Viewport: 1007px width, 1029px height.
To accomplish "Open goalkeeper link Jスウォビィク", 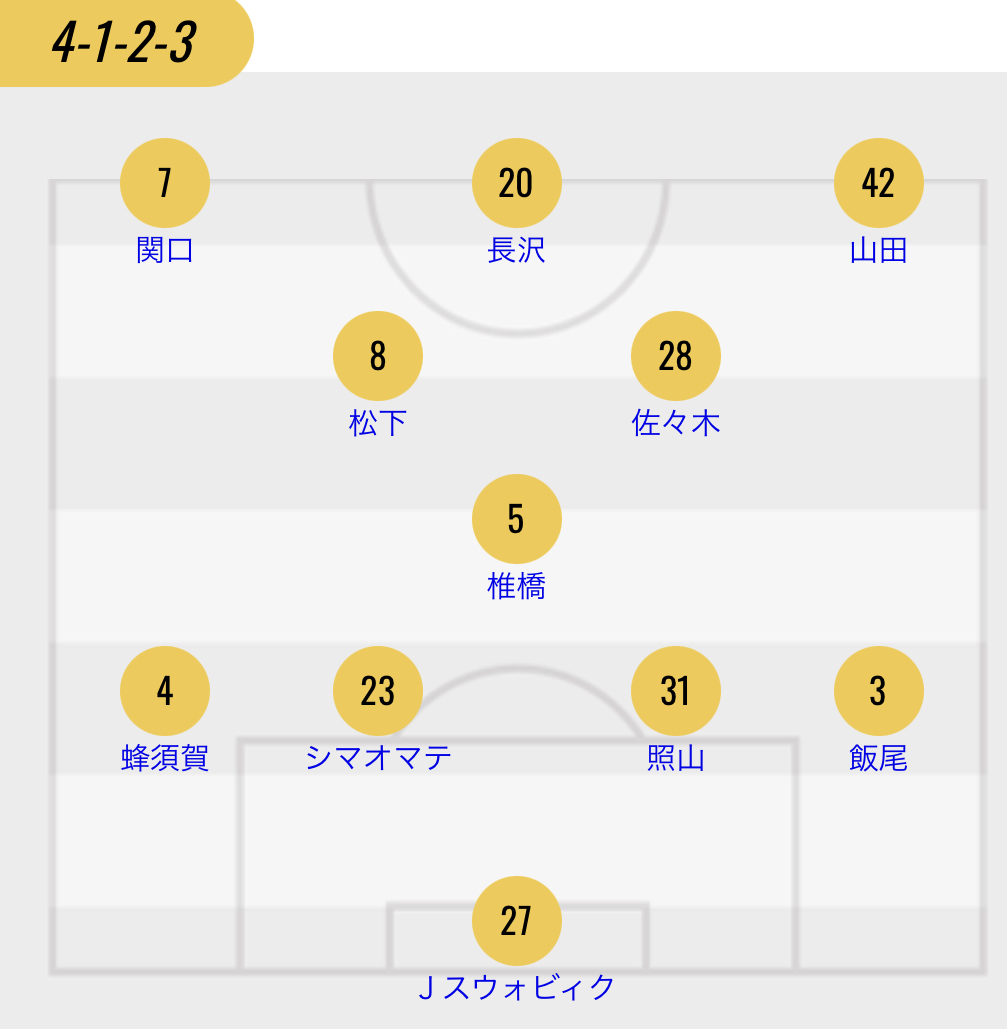I will tap(516, 988).
